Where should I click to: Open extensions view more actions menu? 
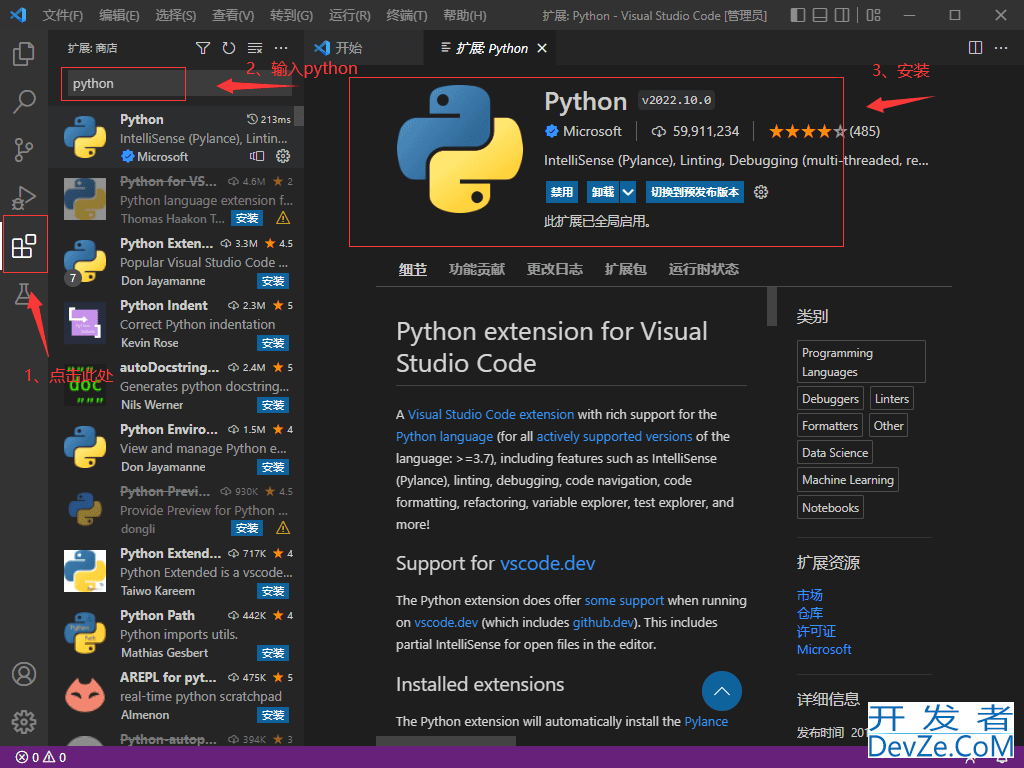click(x=281, y=48)
